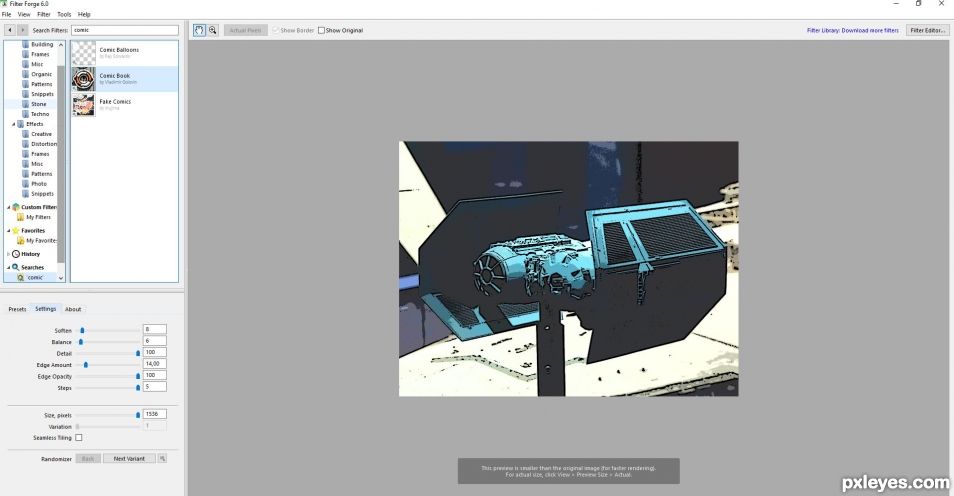Viewport: 954px width, 496px height.
Task: Click the Photo effects folder icon
Action: coord(26,184)
